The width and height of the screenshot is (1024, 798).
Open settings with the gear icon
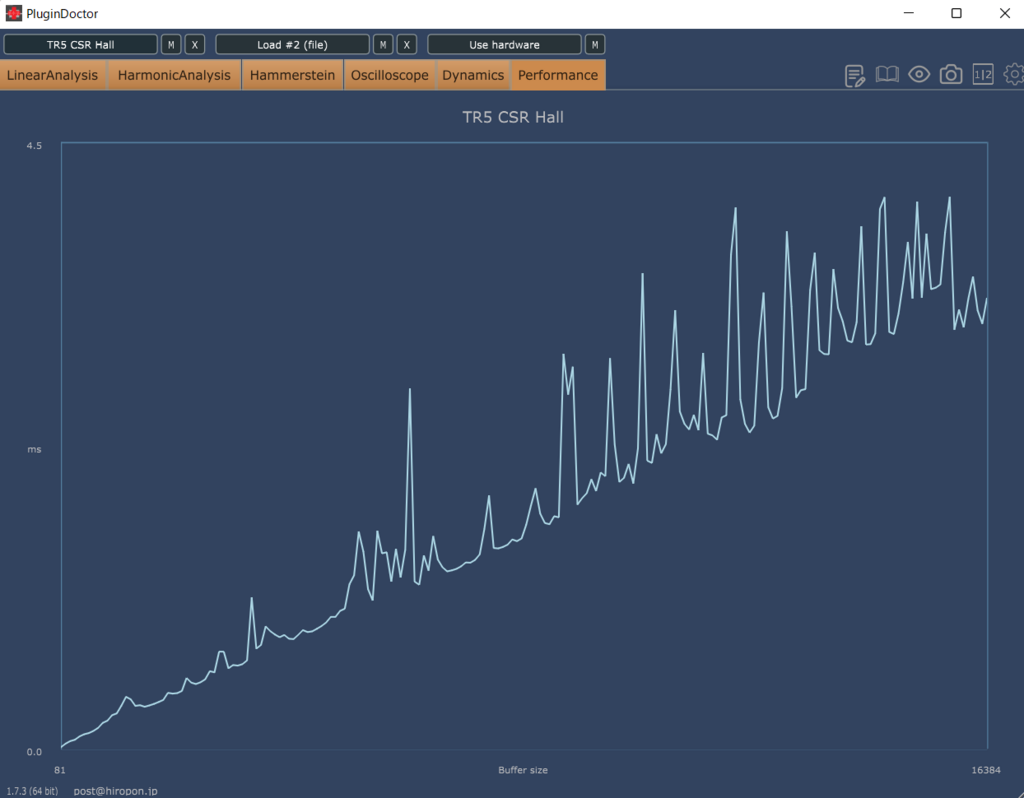point(1014,74)
